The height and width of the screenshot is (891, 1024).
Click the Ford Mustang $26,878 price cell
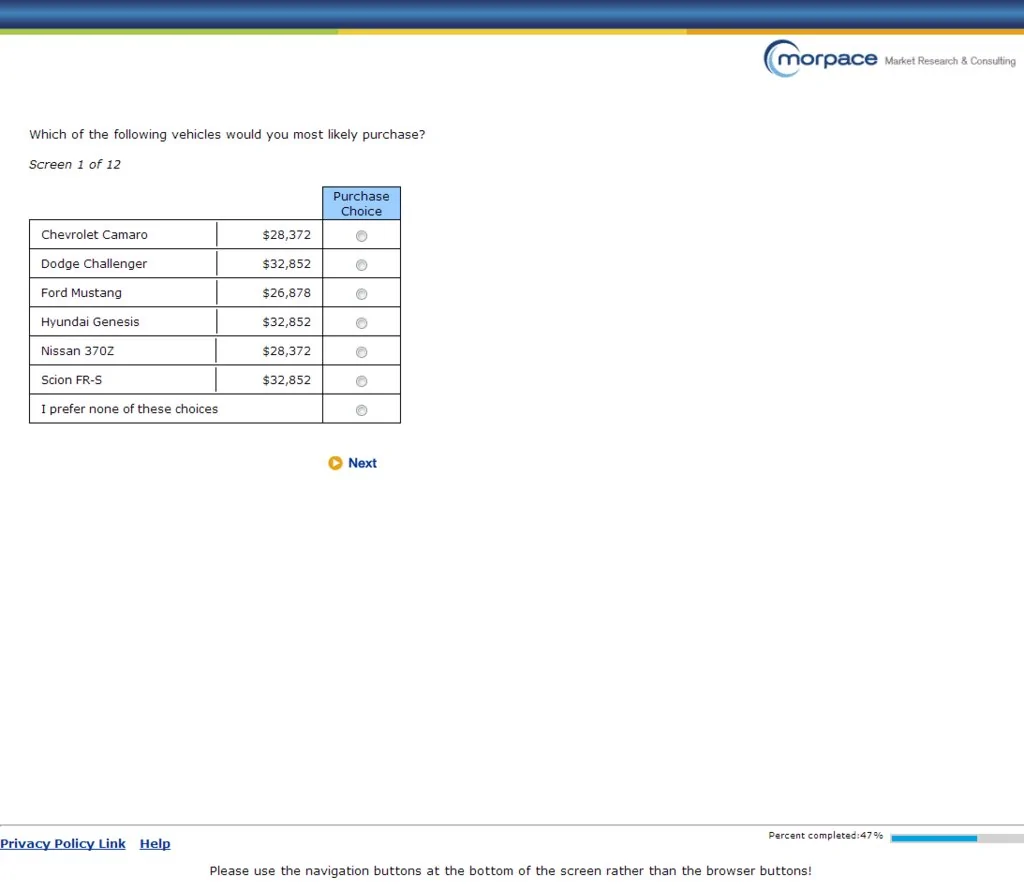point(269,293)
